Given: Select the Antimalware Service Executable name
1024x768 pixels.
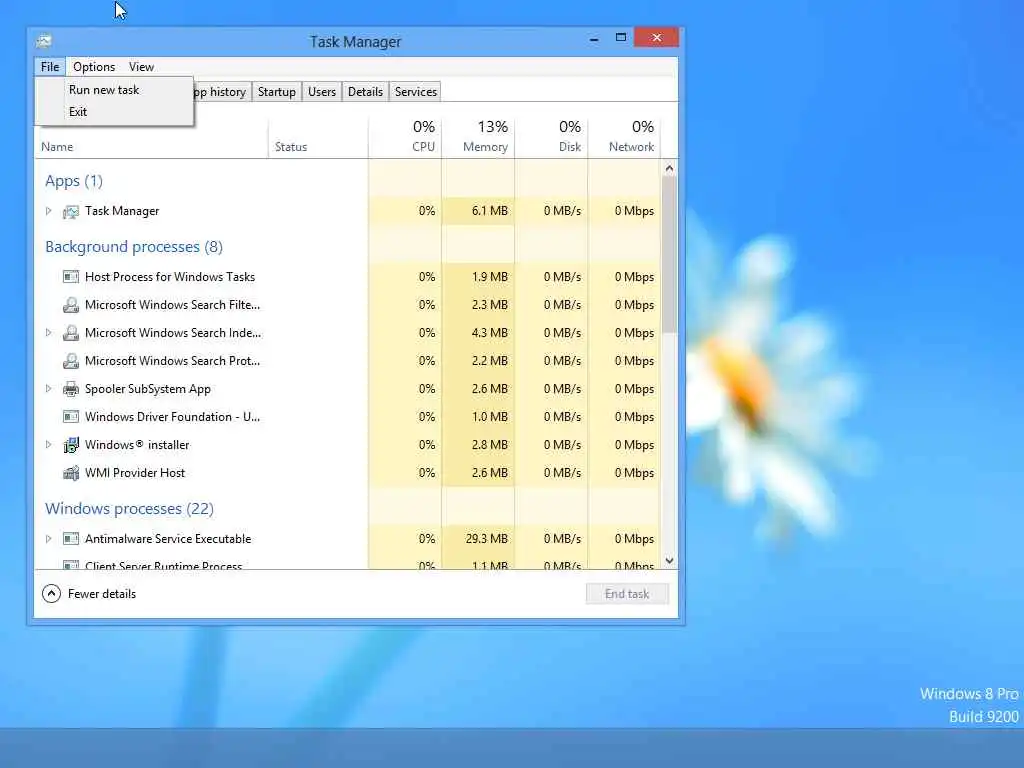Looking at the screenshot, I should [x=168, y=539].
